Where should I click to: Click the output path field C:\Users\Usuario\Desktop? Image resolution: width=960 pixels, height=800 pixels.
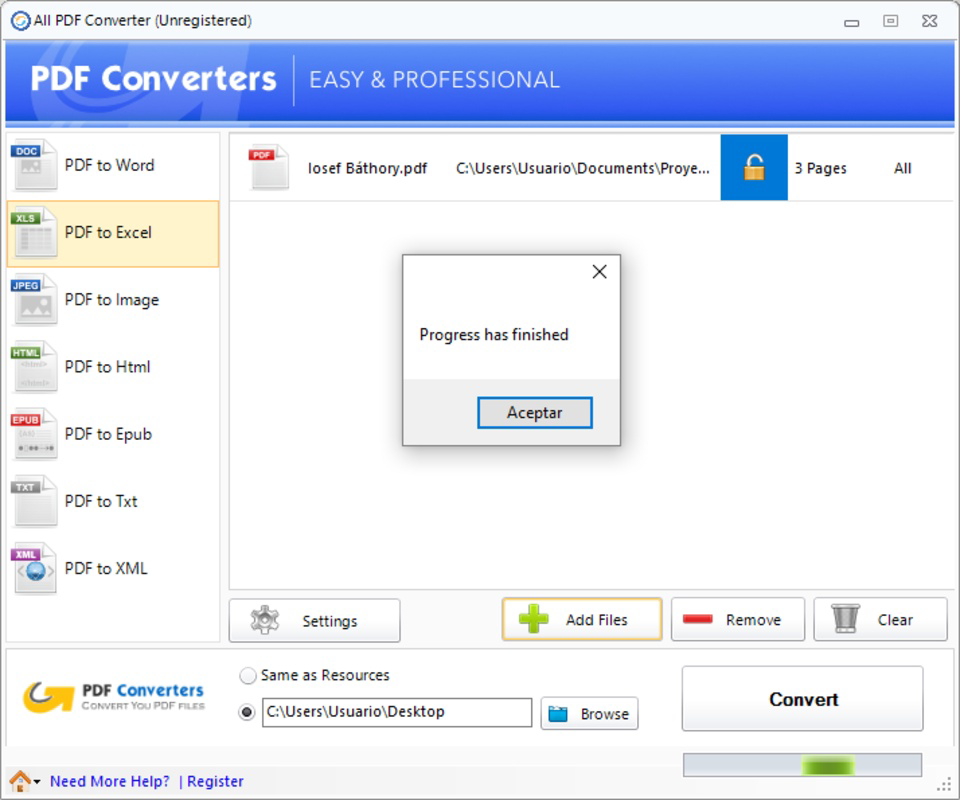click(x=397, y=712)
